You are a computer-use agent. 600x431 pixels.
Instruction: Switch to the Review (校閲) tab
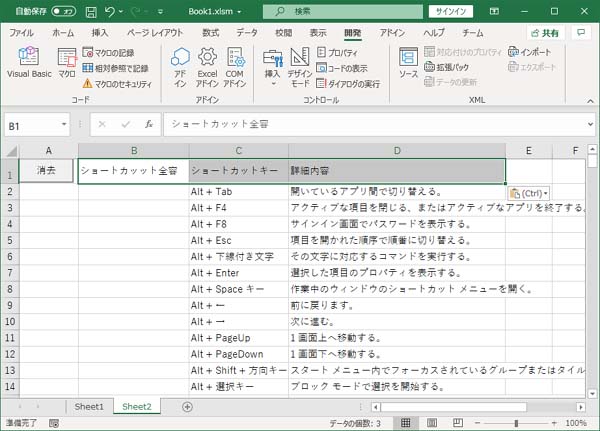click(x=284, y=33)
